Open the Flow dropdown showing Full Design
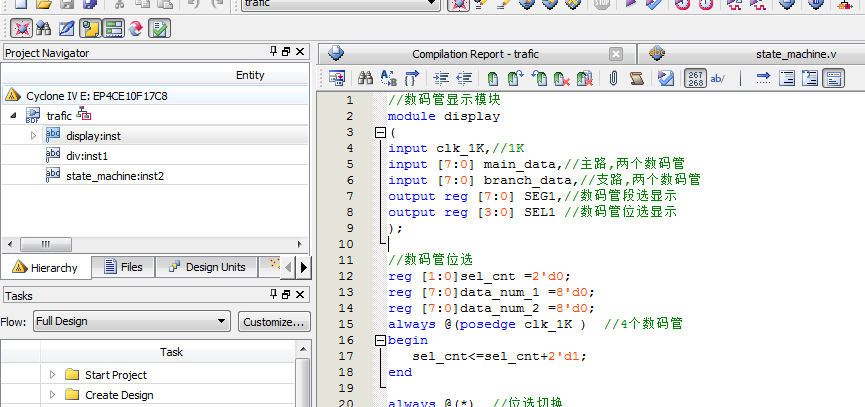 (x=131, y=322)
